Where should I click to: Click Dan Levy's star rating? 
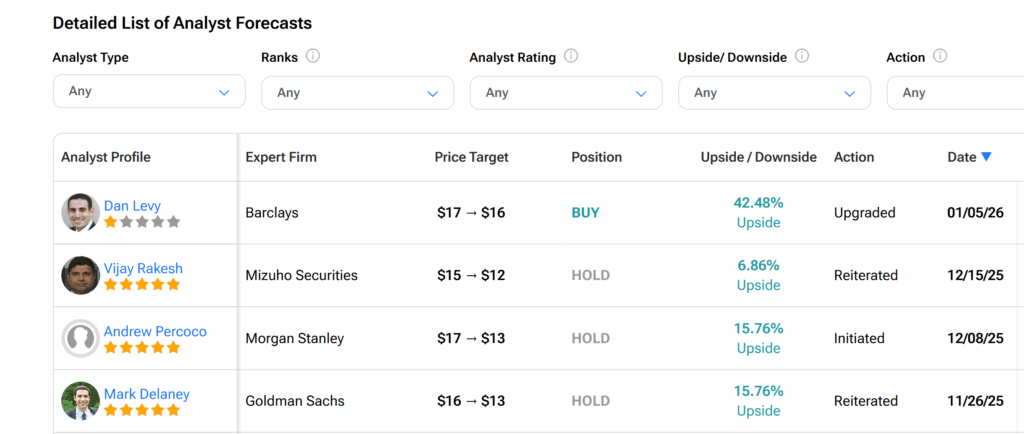click(142, 222)
